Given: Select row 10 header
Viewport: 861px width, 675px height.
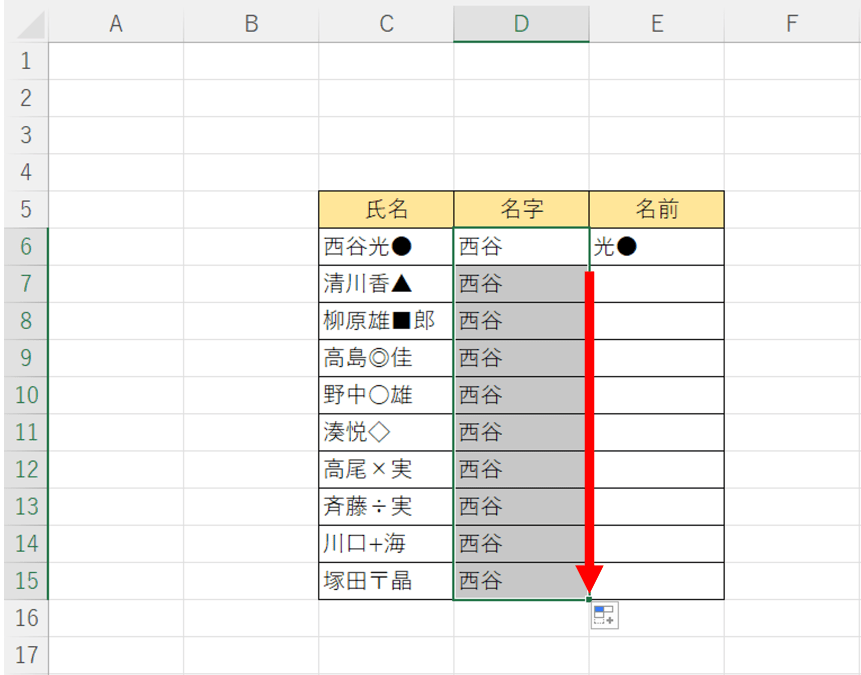Looking at the screenshot, I should click(26, 395).
